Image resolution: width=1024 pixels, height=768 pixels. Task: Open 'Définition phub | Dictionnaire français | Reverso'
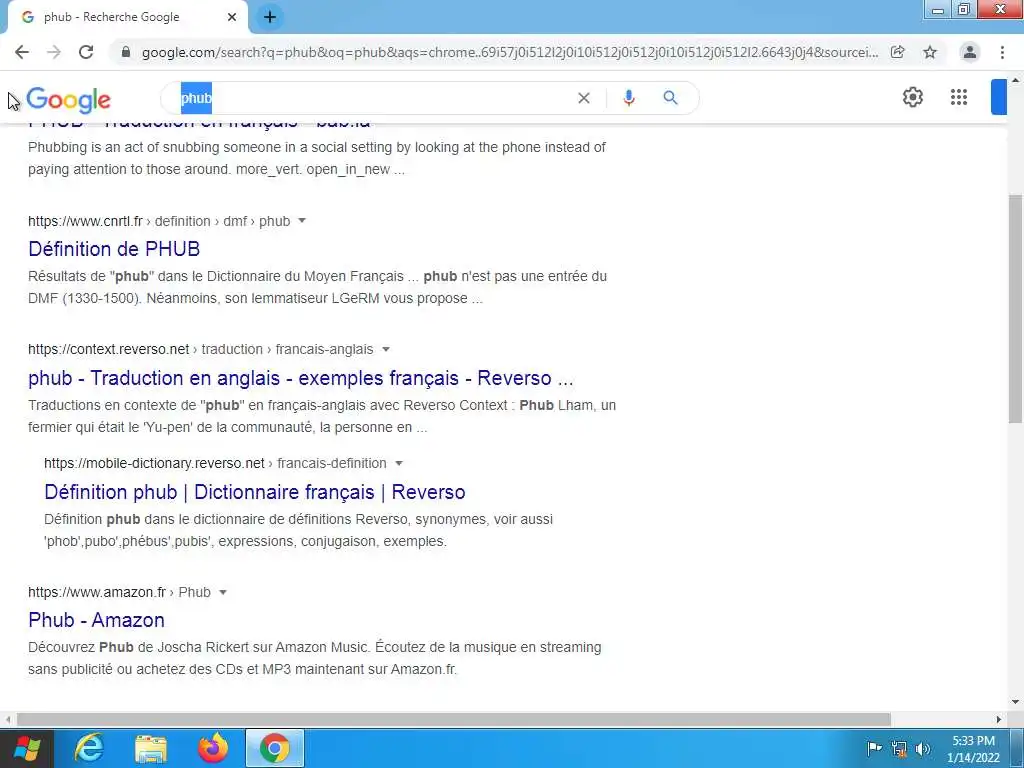tap(255, 492)
